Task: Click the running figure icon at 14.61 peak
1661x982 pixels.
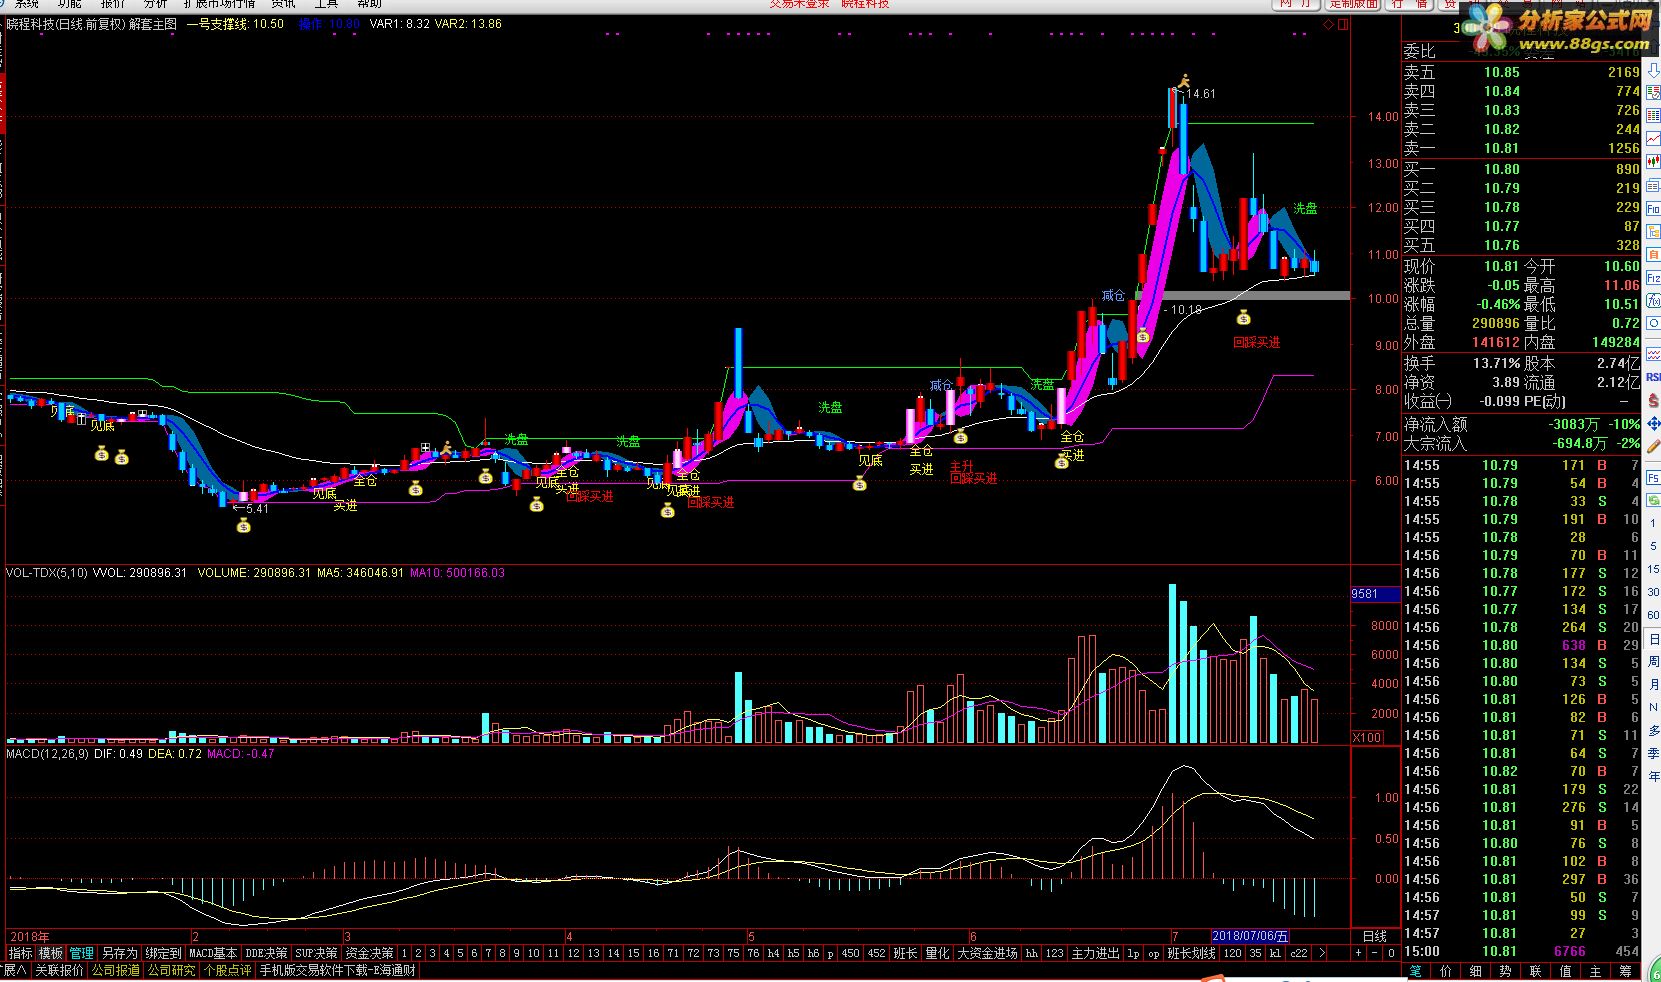Action: click(x=1184, y=80)
